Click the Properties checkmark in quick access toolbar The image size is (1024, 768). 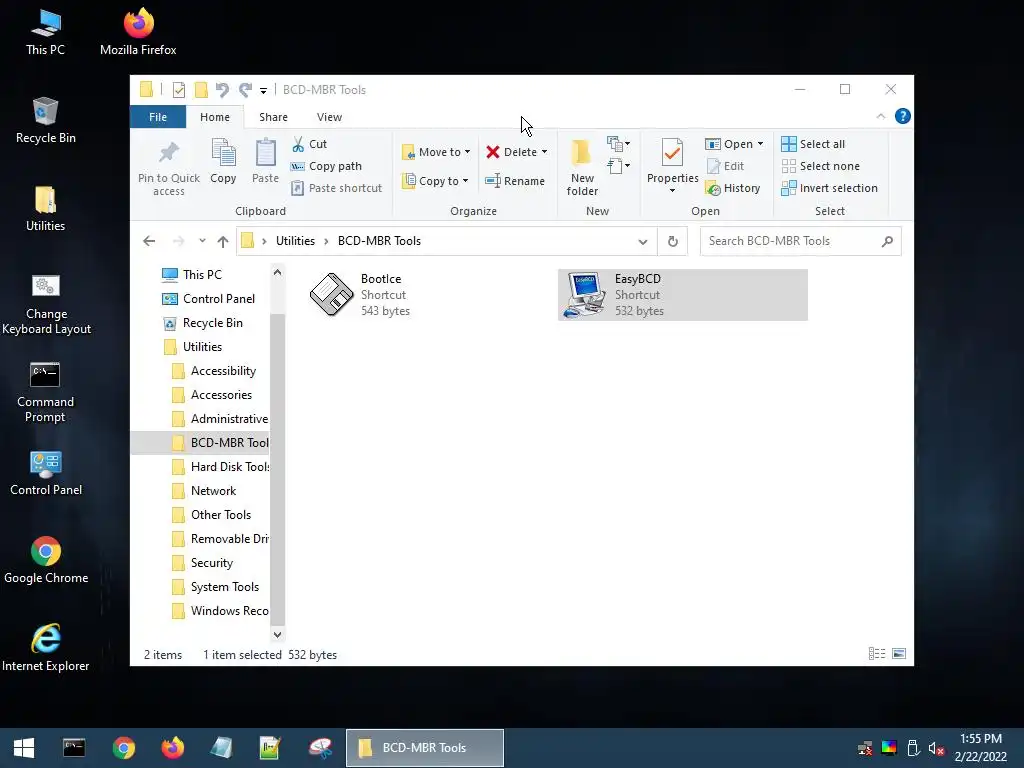[x=178, y=90]
